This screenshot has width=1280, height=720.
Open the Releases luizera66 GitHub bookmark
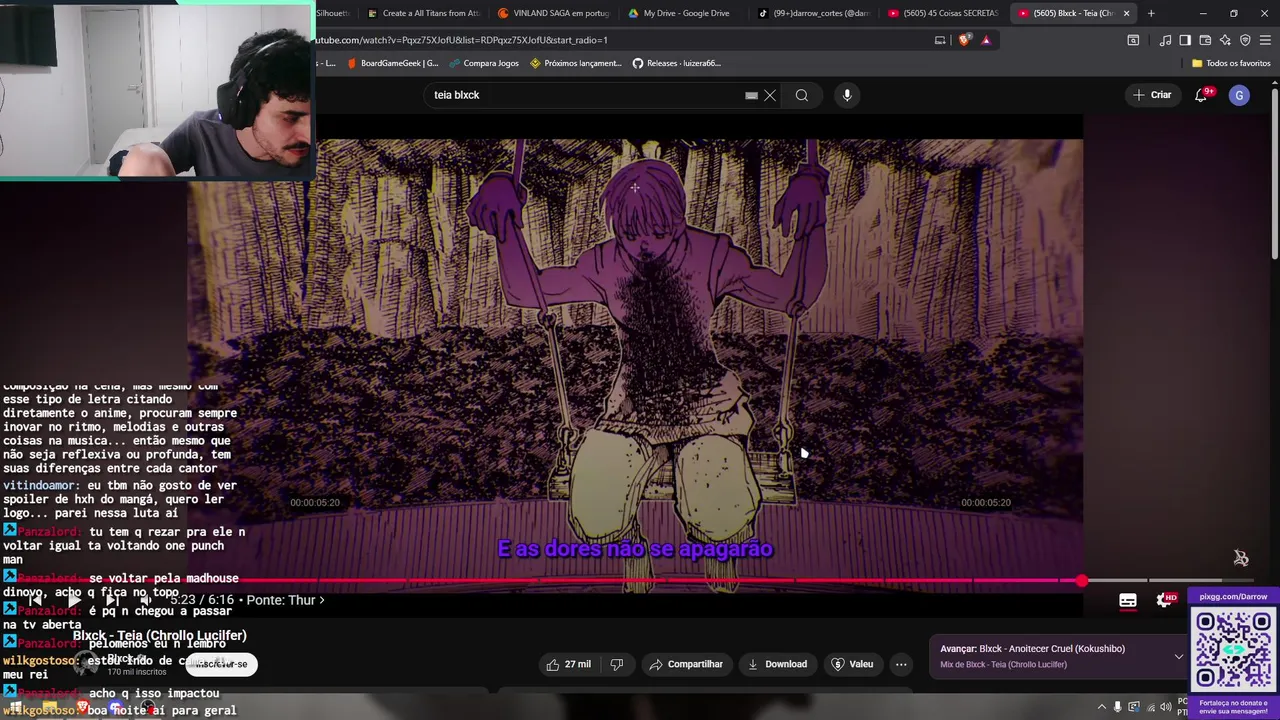(x=676, y=63)
